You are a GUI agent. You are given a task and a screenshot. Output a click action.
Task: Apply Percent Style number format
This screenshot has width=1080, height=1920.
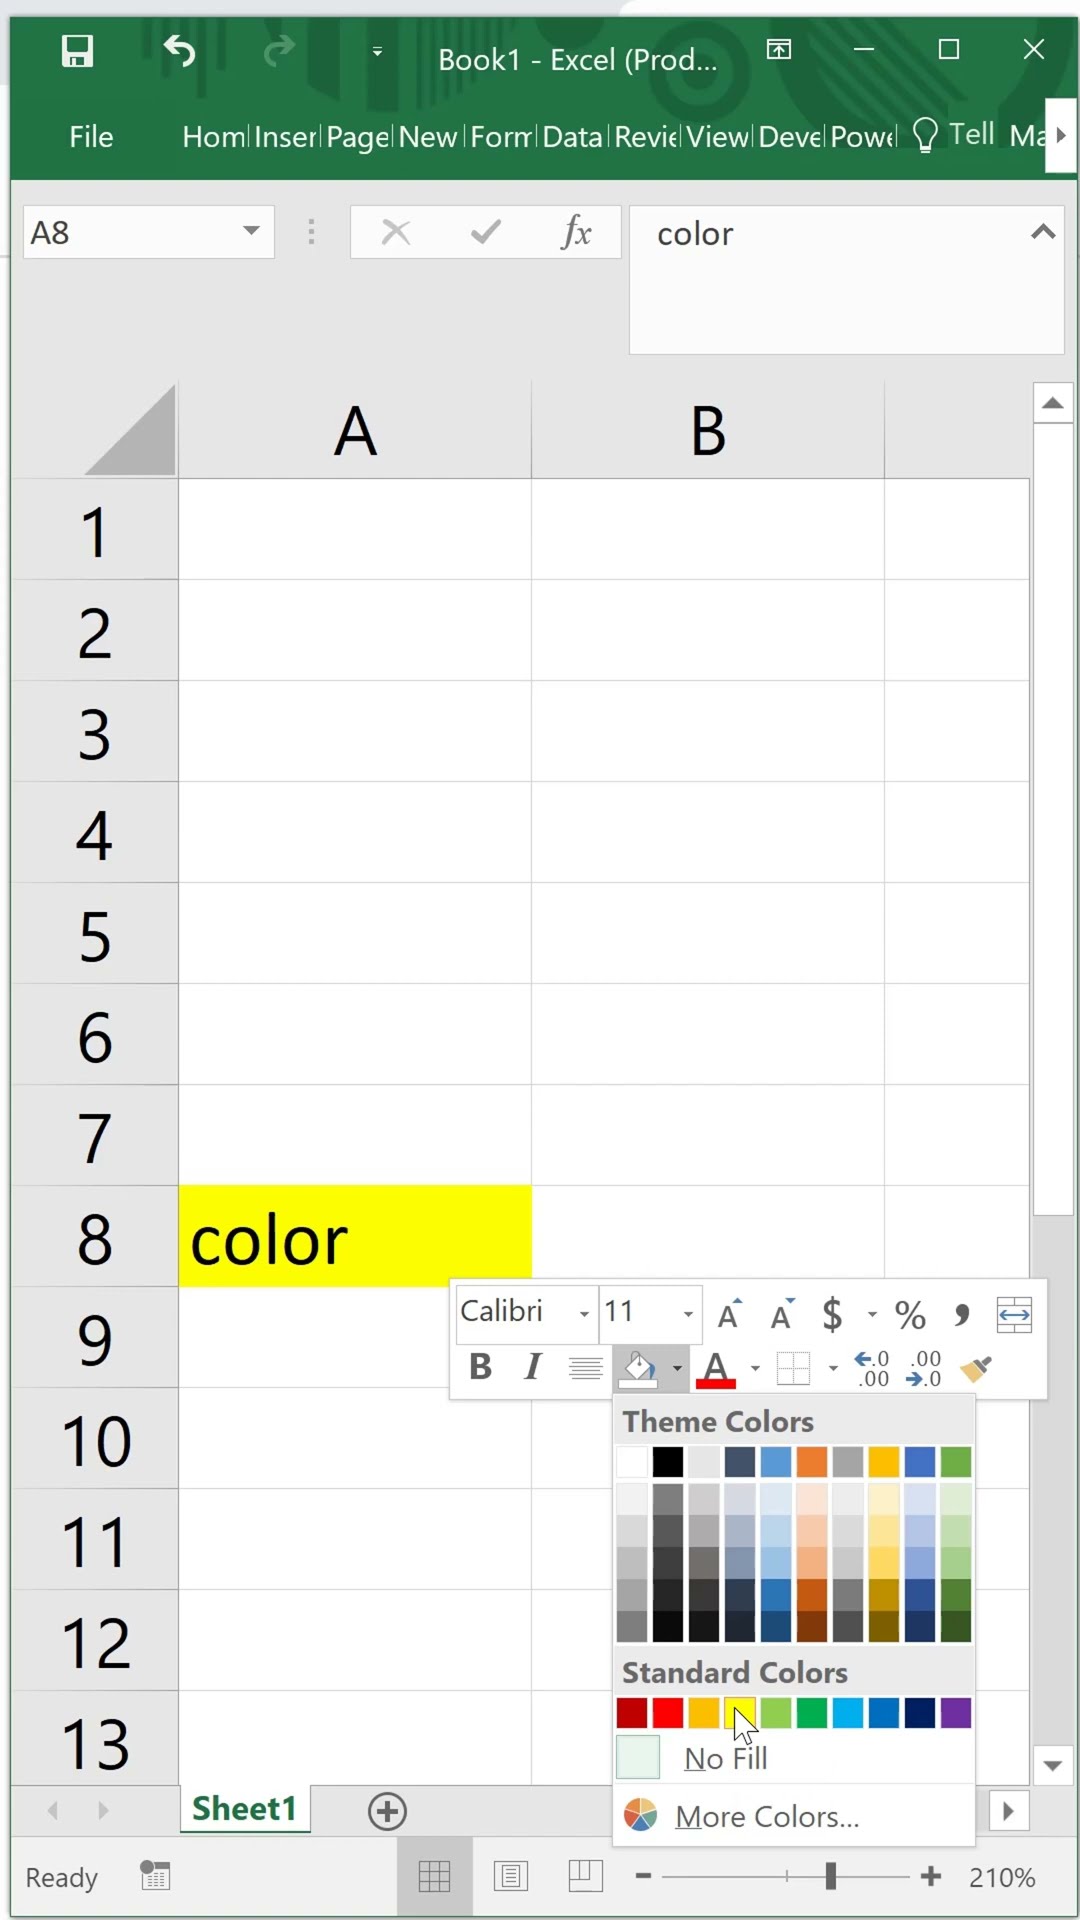click(x=910, y=1314)
